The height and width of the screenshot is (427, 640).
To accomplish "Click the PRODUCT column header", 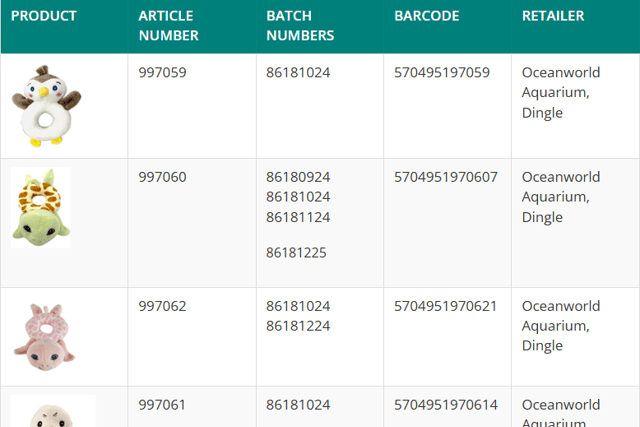I will pos(44,16).
